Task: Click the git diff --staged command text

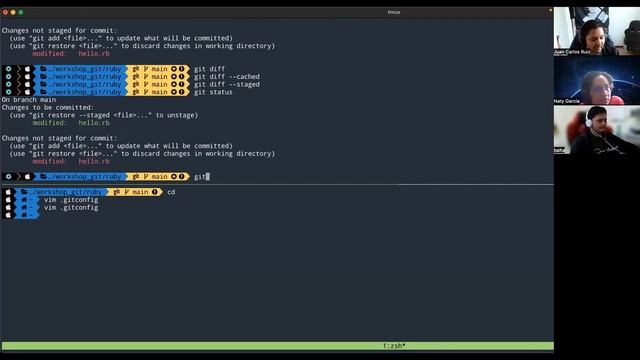Action: click(227, 84)
